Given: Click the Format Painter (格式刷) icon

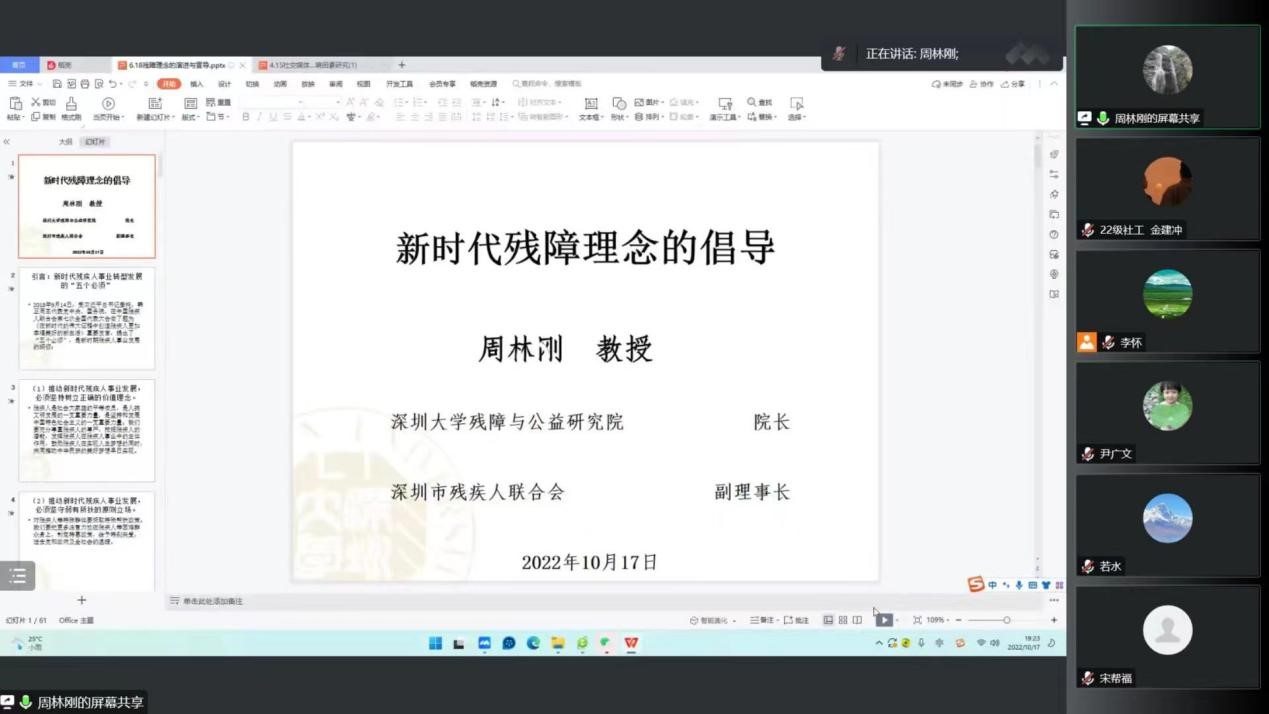Looking at the screenshot, I should (71, 104).
